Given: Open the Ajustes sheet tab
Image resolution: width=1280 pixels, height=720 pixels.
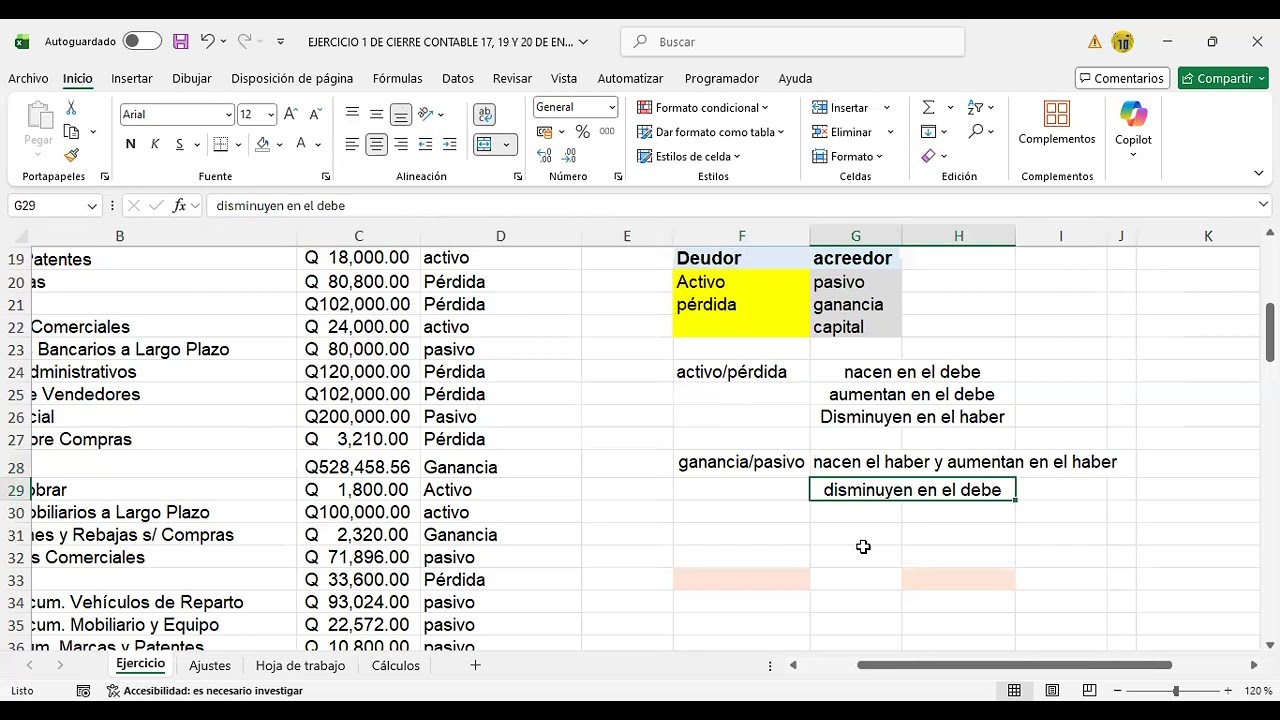Looking at the screenshot, I should (x=210, y=666).
